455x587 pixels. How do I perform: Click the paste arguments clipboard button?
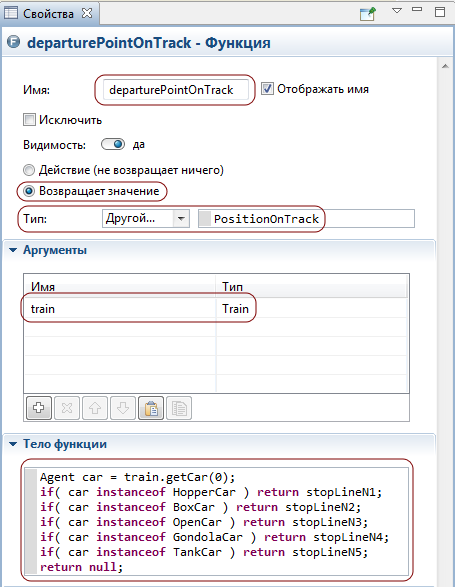151,408
